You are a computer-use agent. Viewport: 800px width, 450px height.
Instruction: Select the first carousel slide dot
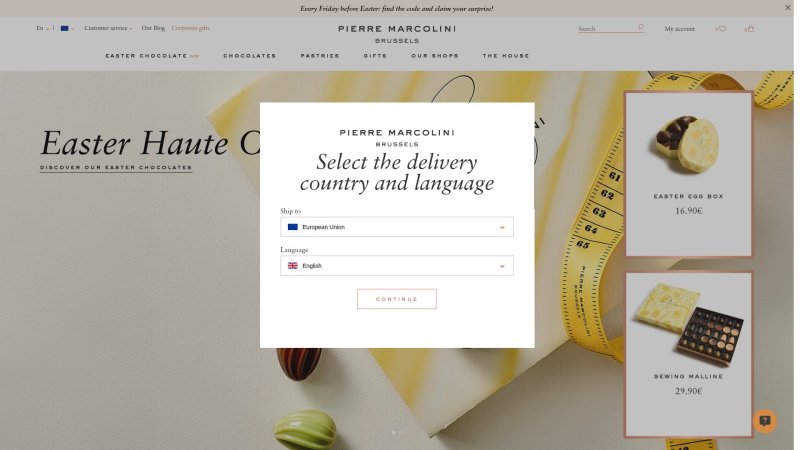click(x=393, y=432)
